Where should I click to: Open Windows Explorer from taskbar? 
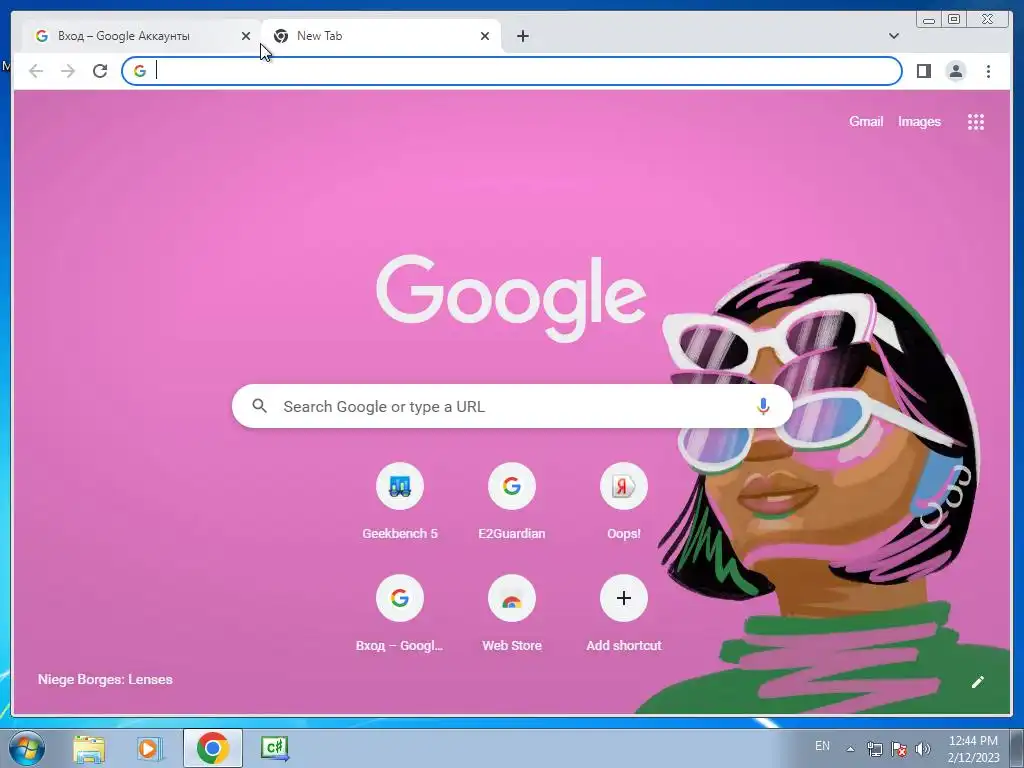89,748
